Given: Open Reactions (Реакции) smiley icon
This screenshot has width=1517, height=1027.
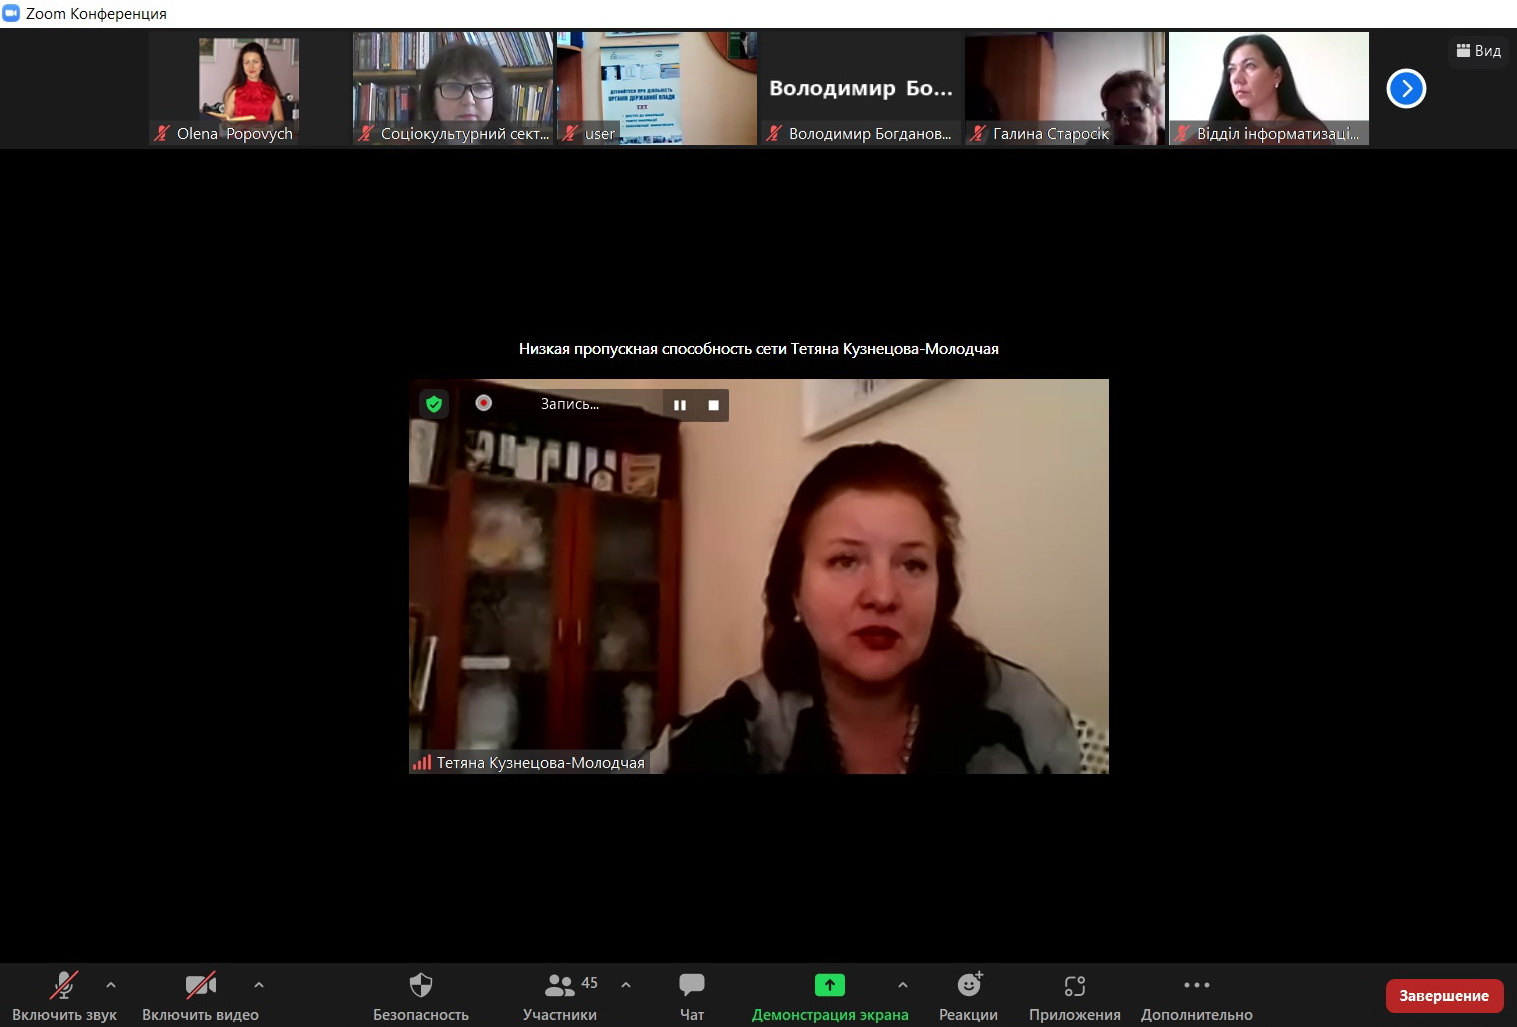Looking at the screenshot, I should [968, 986].
